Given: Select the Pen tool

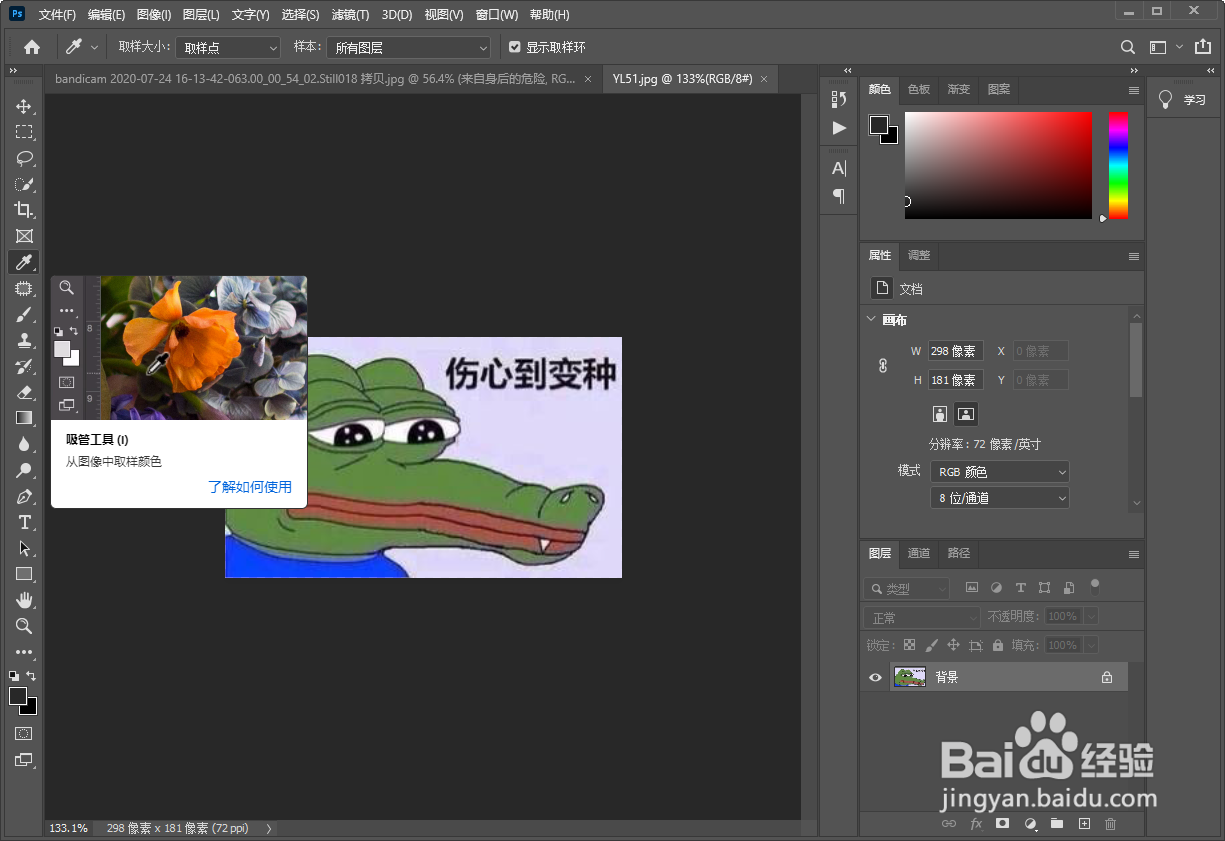Looking at the screenshot, I should (x=24, y=496).
